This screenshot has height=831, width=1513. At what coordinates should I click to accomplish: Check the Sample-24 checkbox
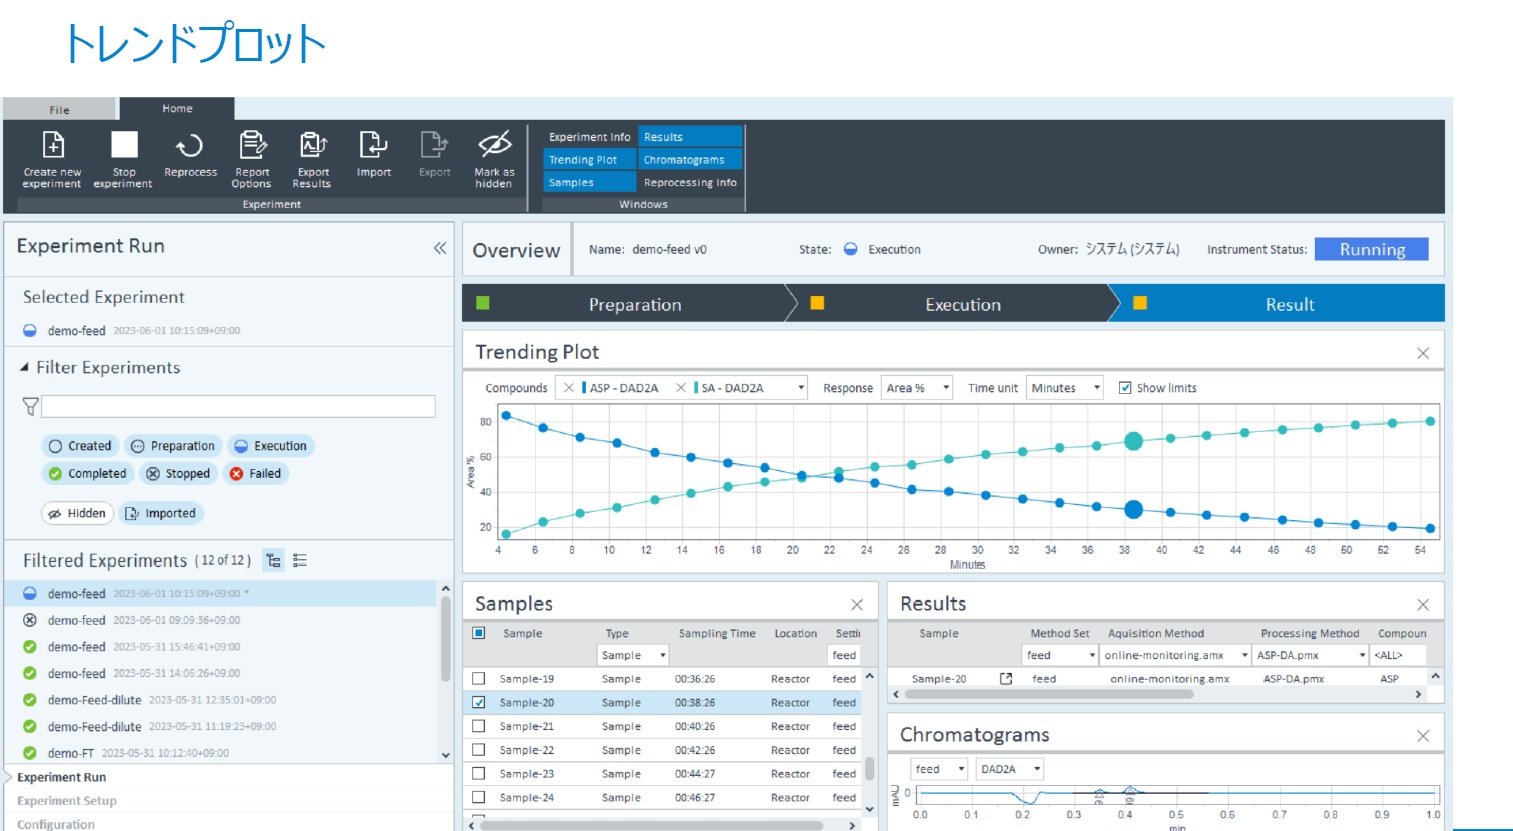pyautogui.click(x=478, y=798)
